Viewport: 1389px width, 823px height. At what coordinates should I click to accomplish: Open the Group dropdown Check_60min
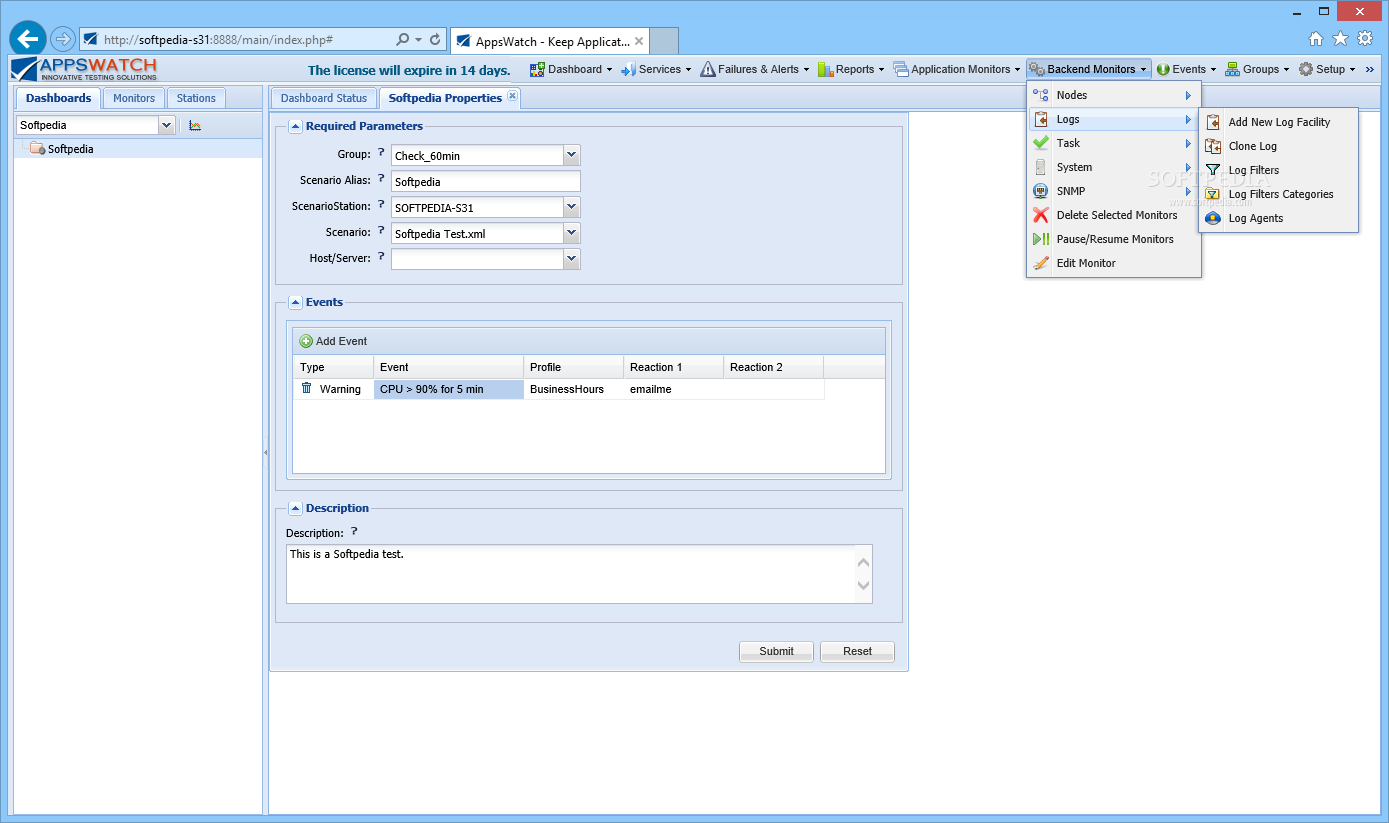point(571,155)
